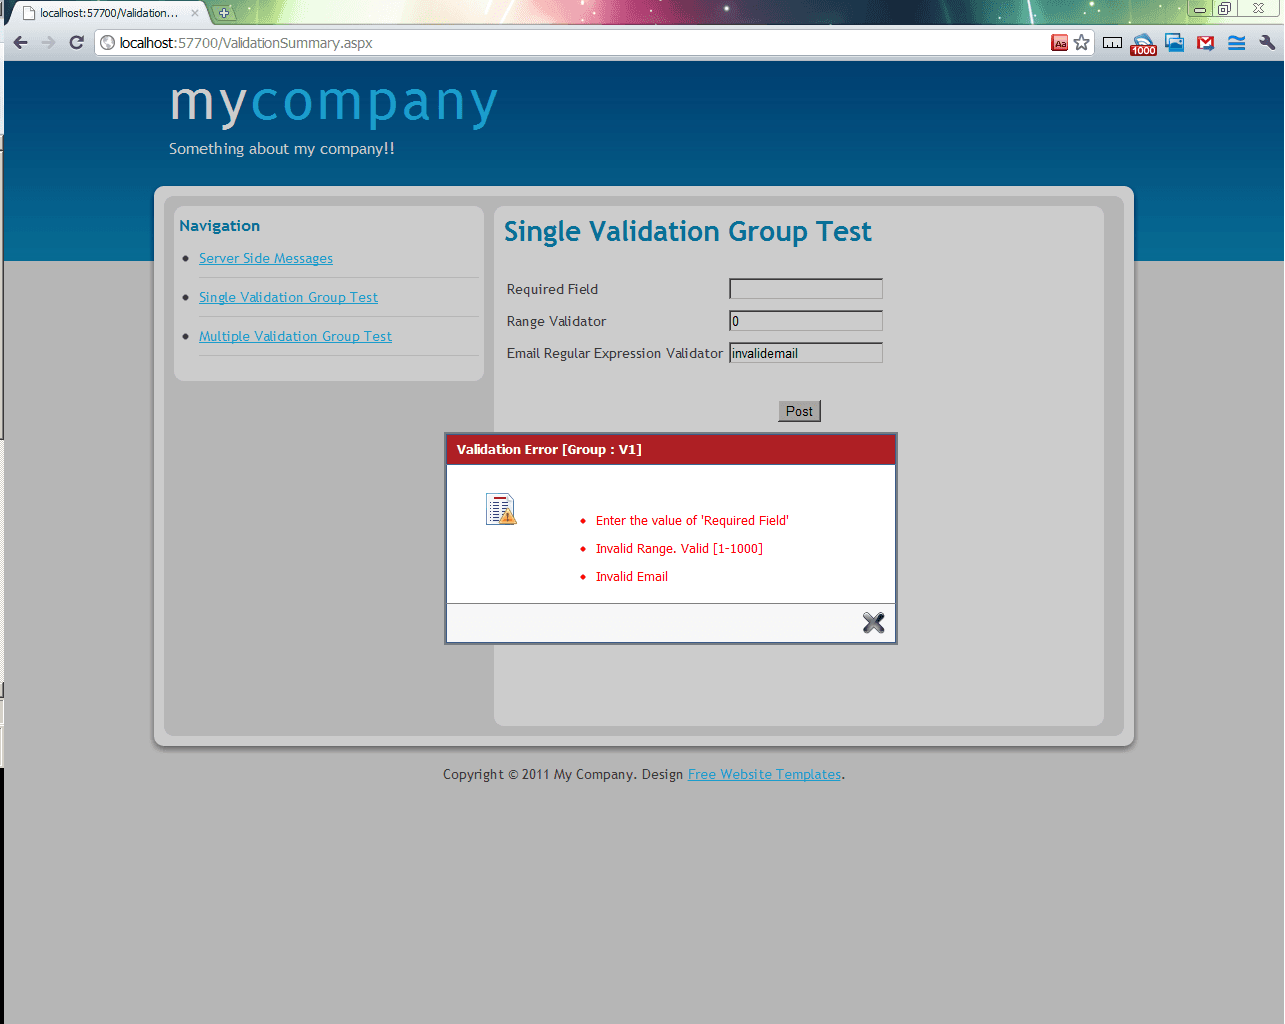Open Single Validation Group Test link
The height and width of the screenshot is (1024, 1285).
click(x=288, y=297)
